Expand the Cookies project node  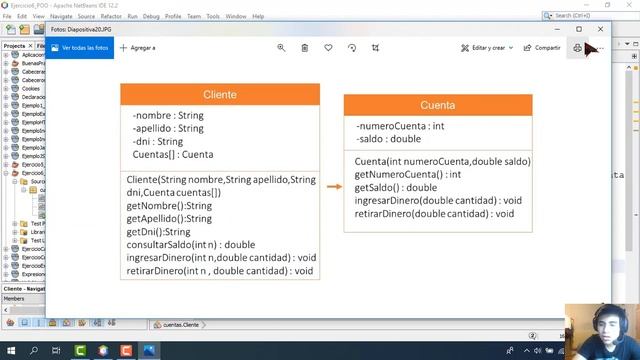tap(6, 89)
